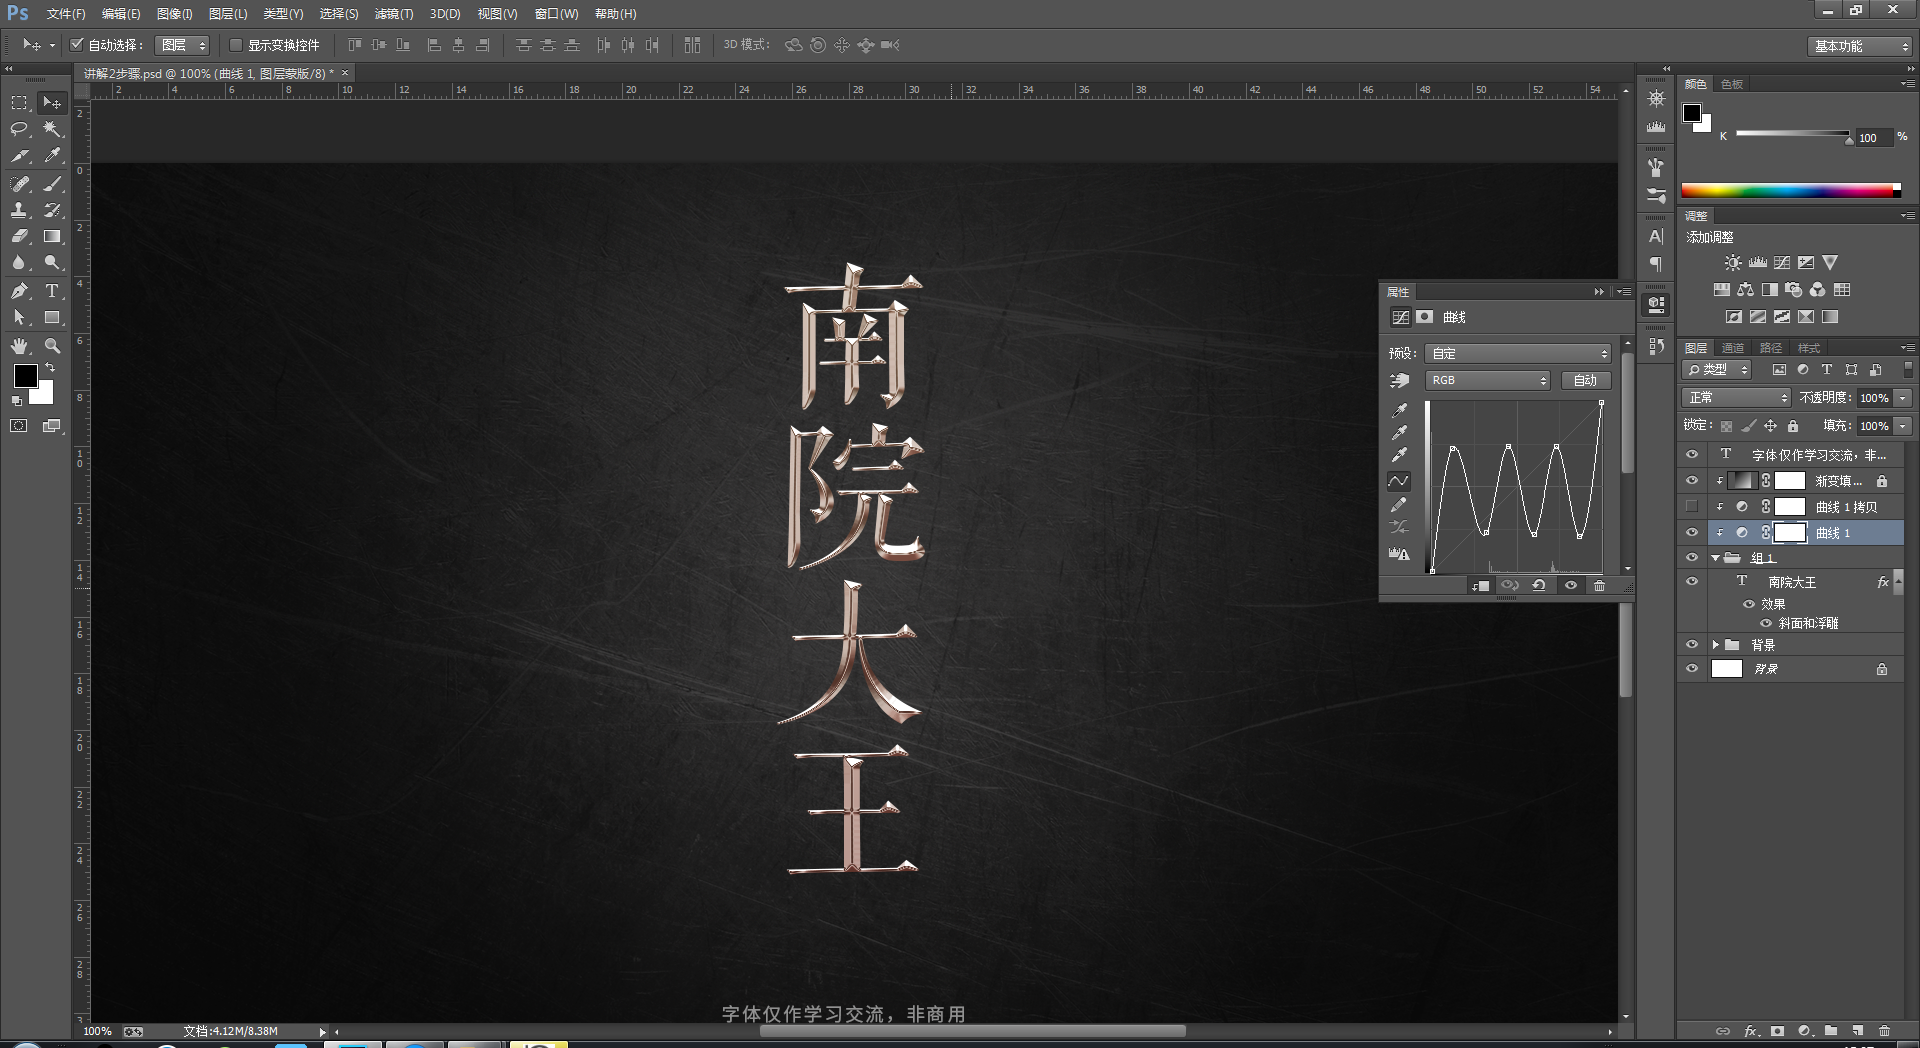Viewport: 1920px width, 1048px height.
Task: Select the Blur tool
Action: click(x=19, y=263)
